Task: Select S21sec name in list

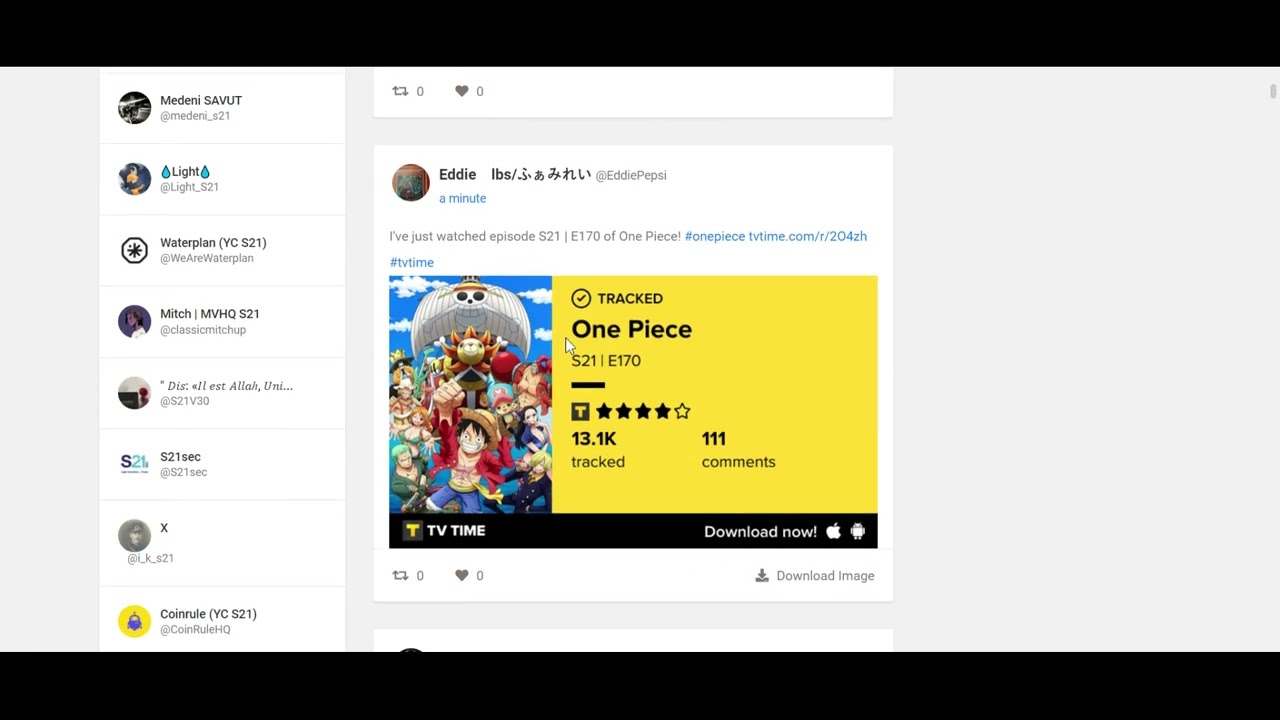Action: click(x=180, y=457)
